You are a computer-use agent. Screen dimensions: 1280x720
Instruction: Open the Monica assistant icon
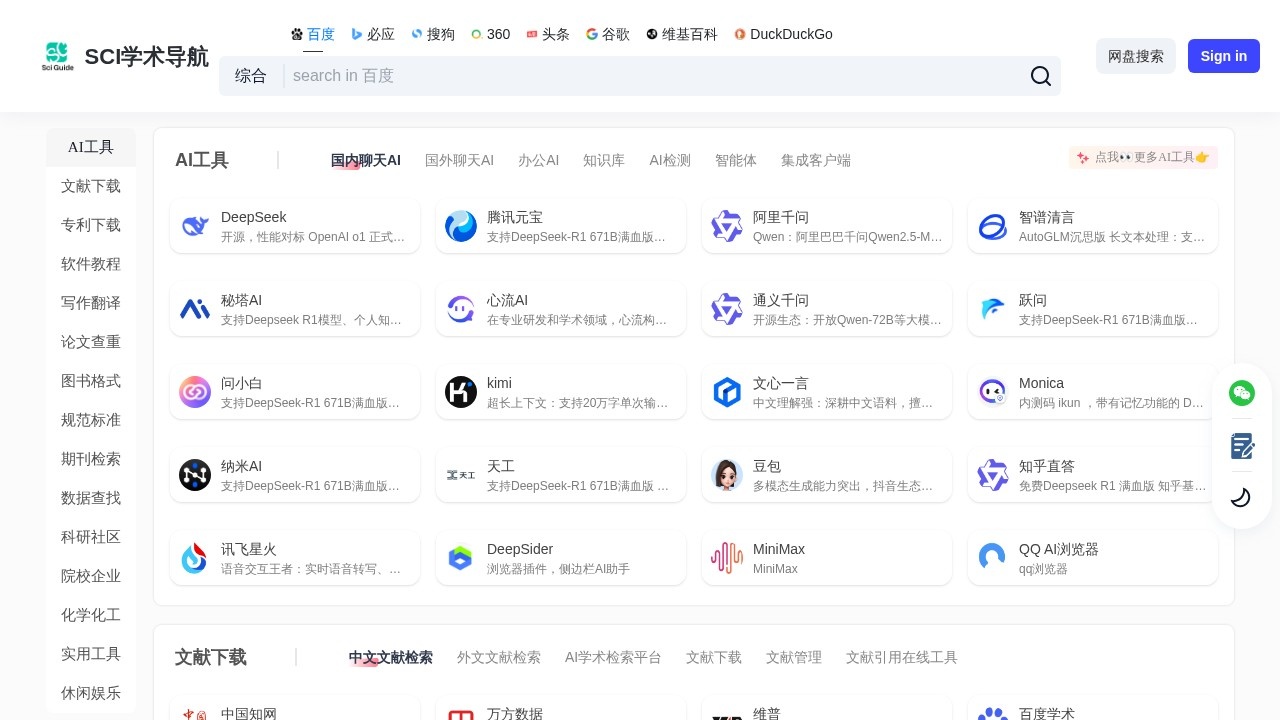pos(993,392)
